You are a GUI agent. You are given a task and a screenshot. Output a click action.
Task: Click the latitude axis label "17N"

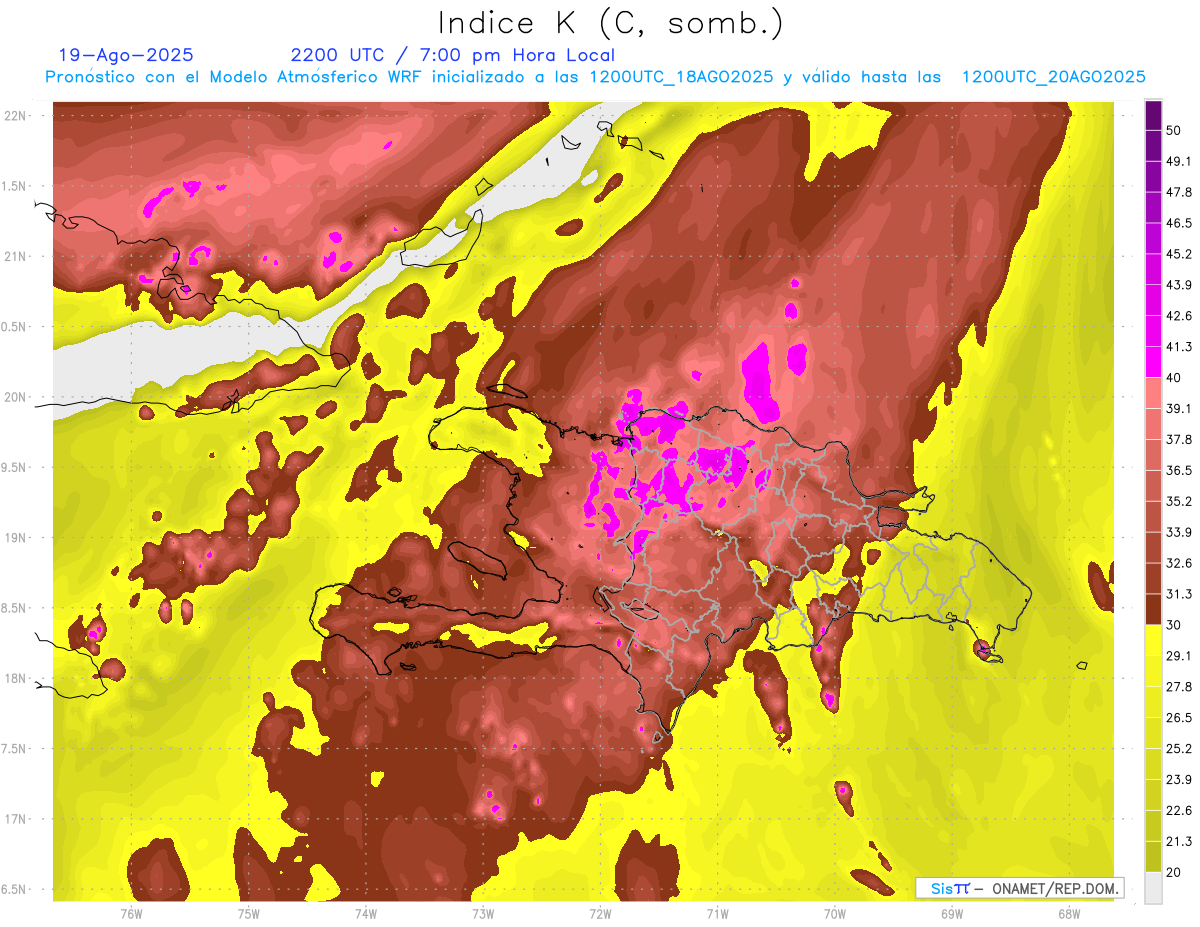coord(16,819)
